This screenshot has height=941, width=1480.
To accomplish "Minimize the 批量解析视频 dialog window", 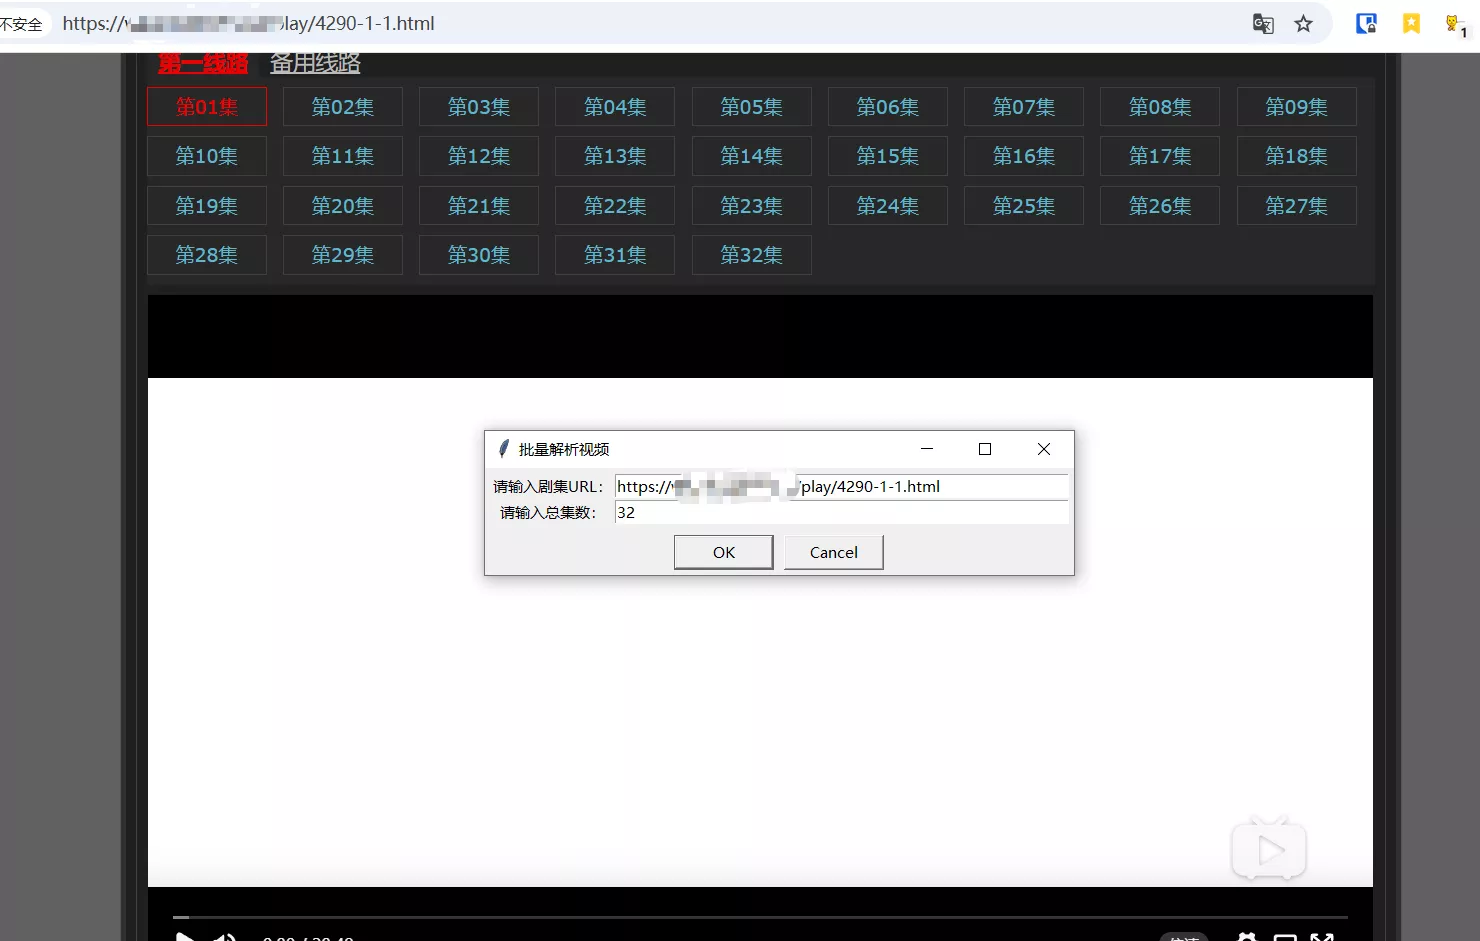I will 927,449.
